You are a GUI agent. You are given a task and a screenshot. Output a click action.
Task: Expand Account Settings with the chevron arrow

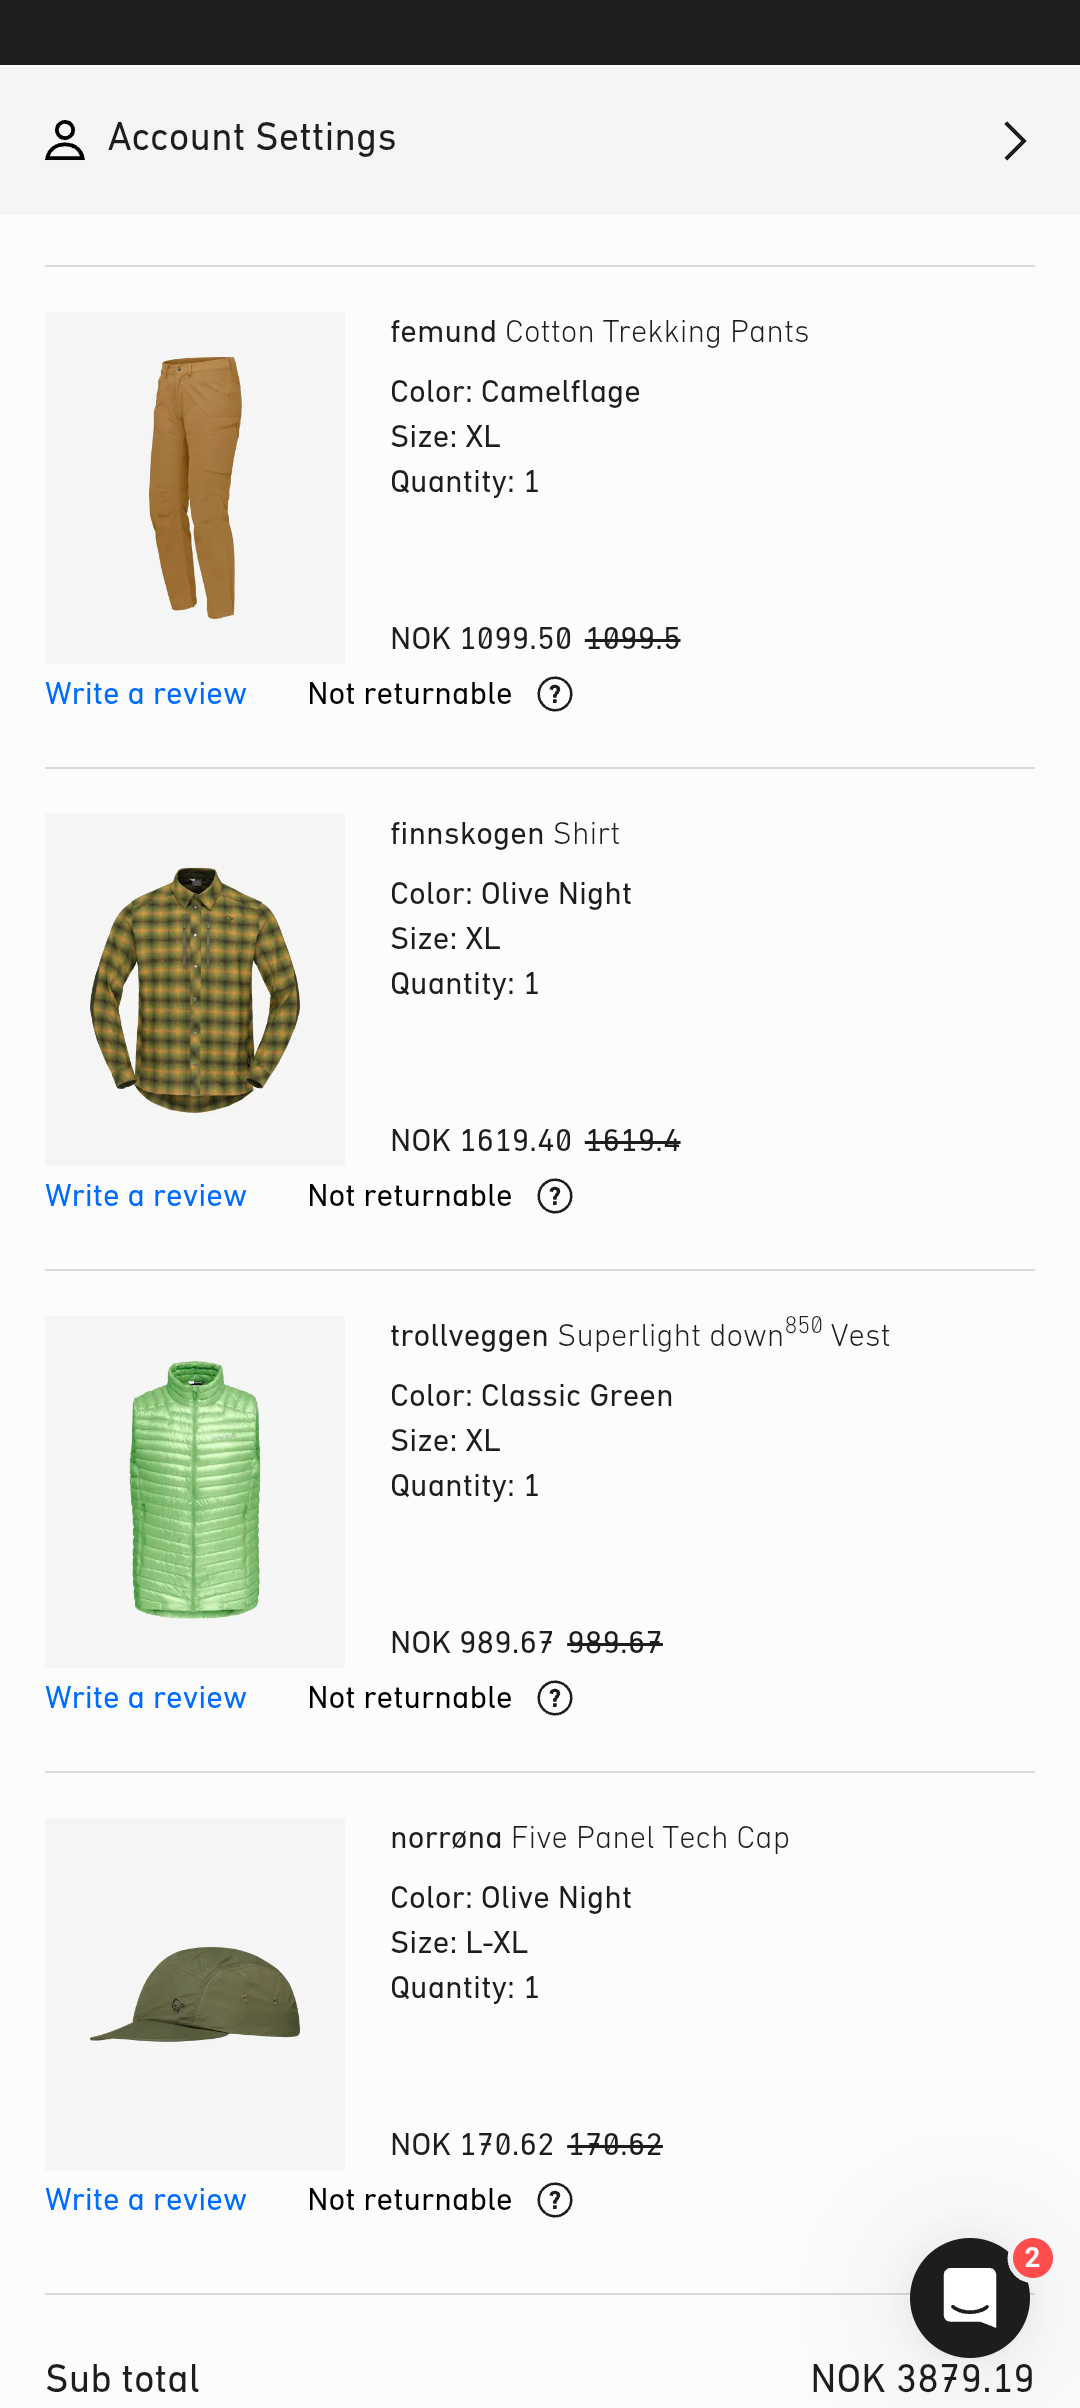(1014, 141)
